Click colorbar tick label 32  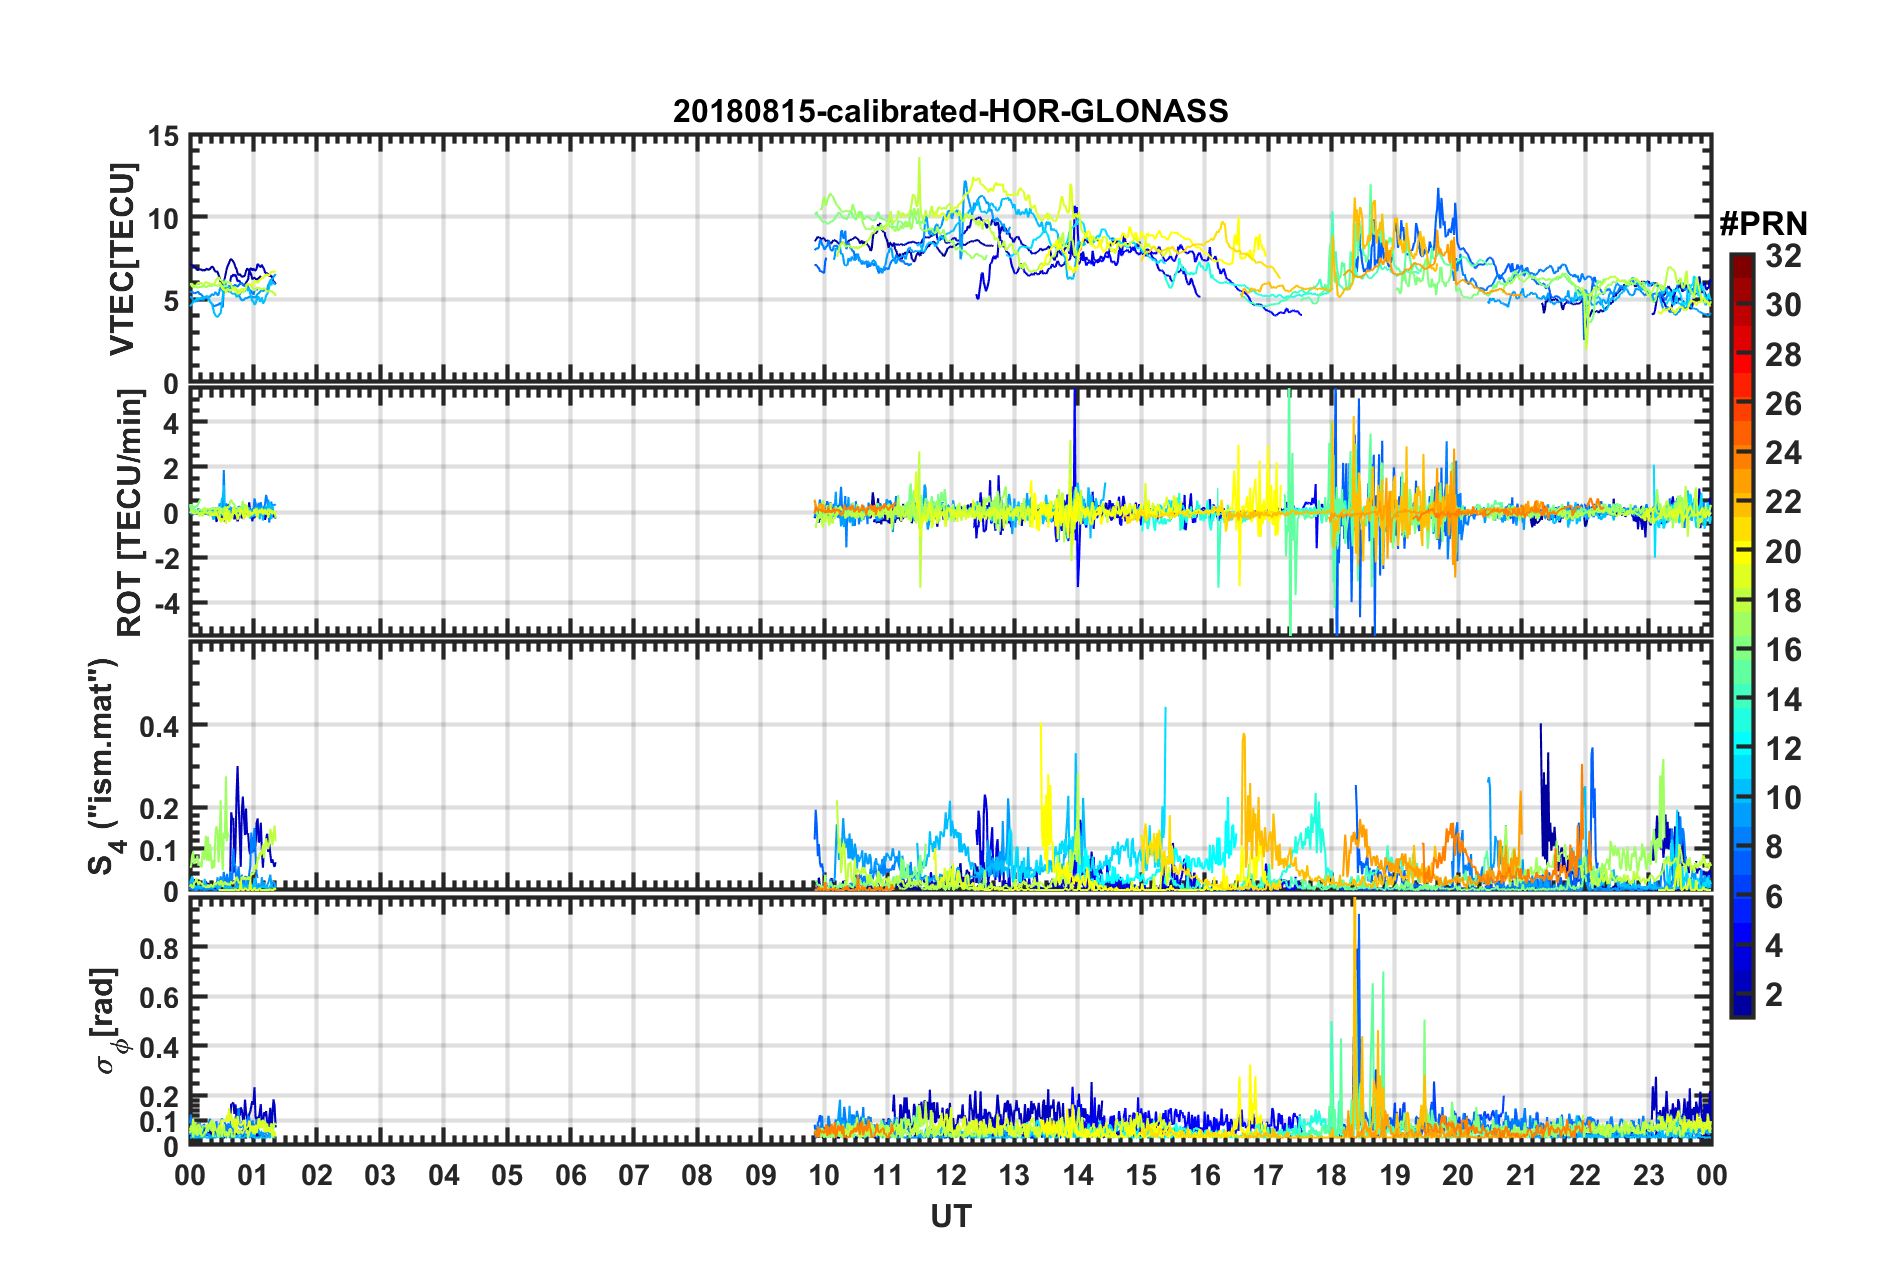coord(1783,256)
